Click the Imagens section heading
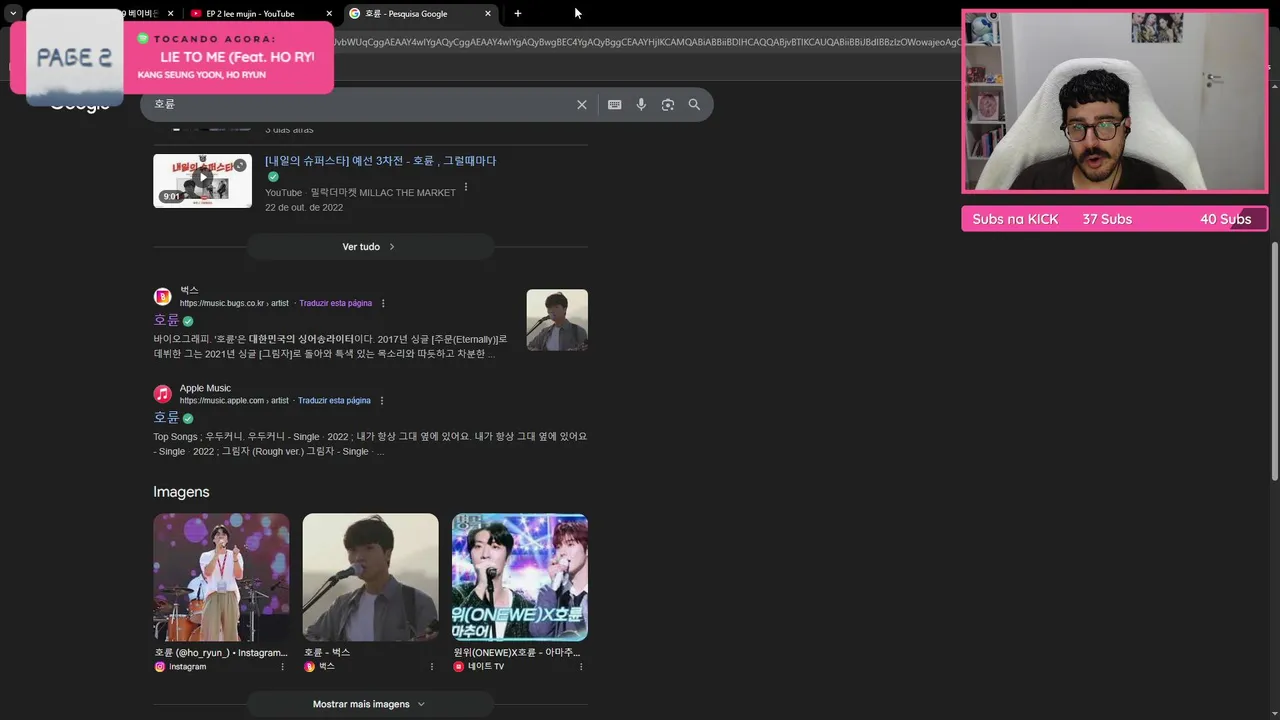 coord(181,492)
